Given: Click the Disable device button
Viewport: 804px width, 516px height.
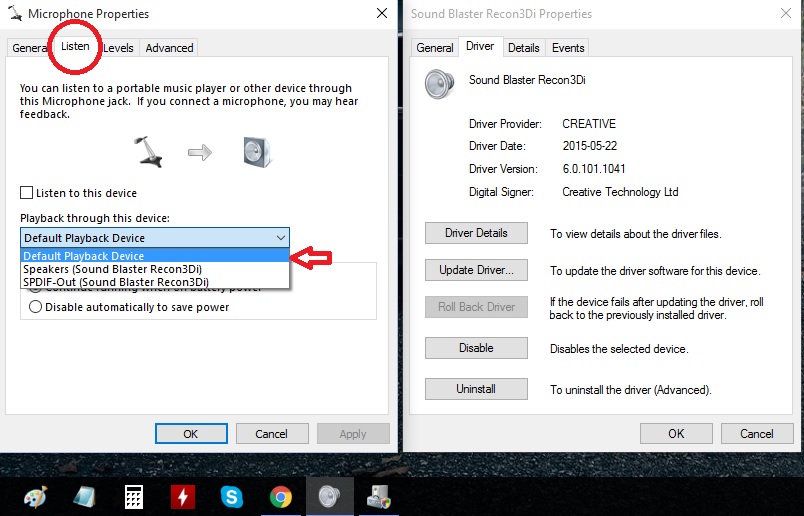Looking at the screenshot, I should tap(476, 348).
